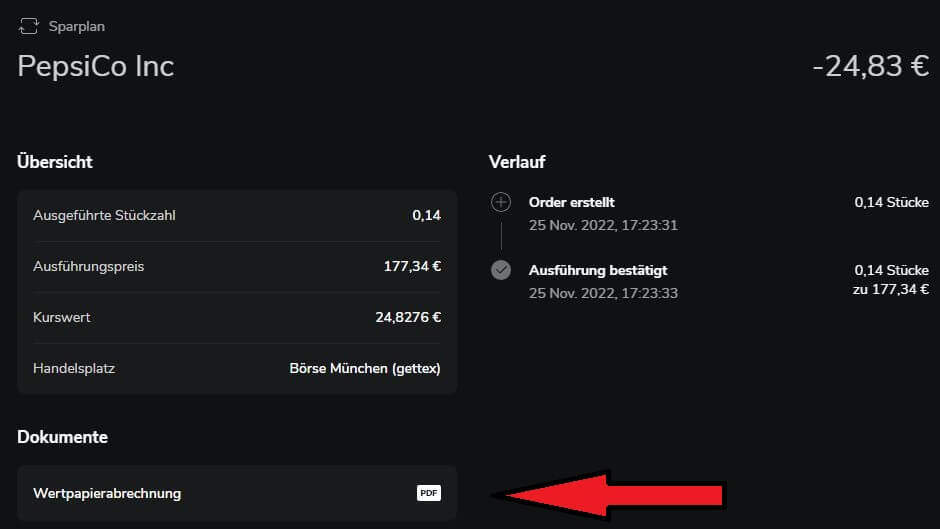Click the Verlauf section heading
This screenshot has width=940, height=529.
click(x=517, y=161)
